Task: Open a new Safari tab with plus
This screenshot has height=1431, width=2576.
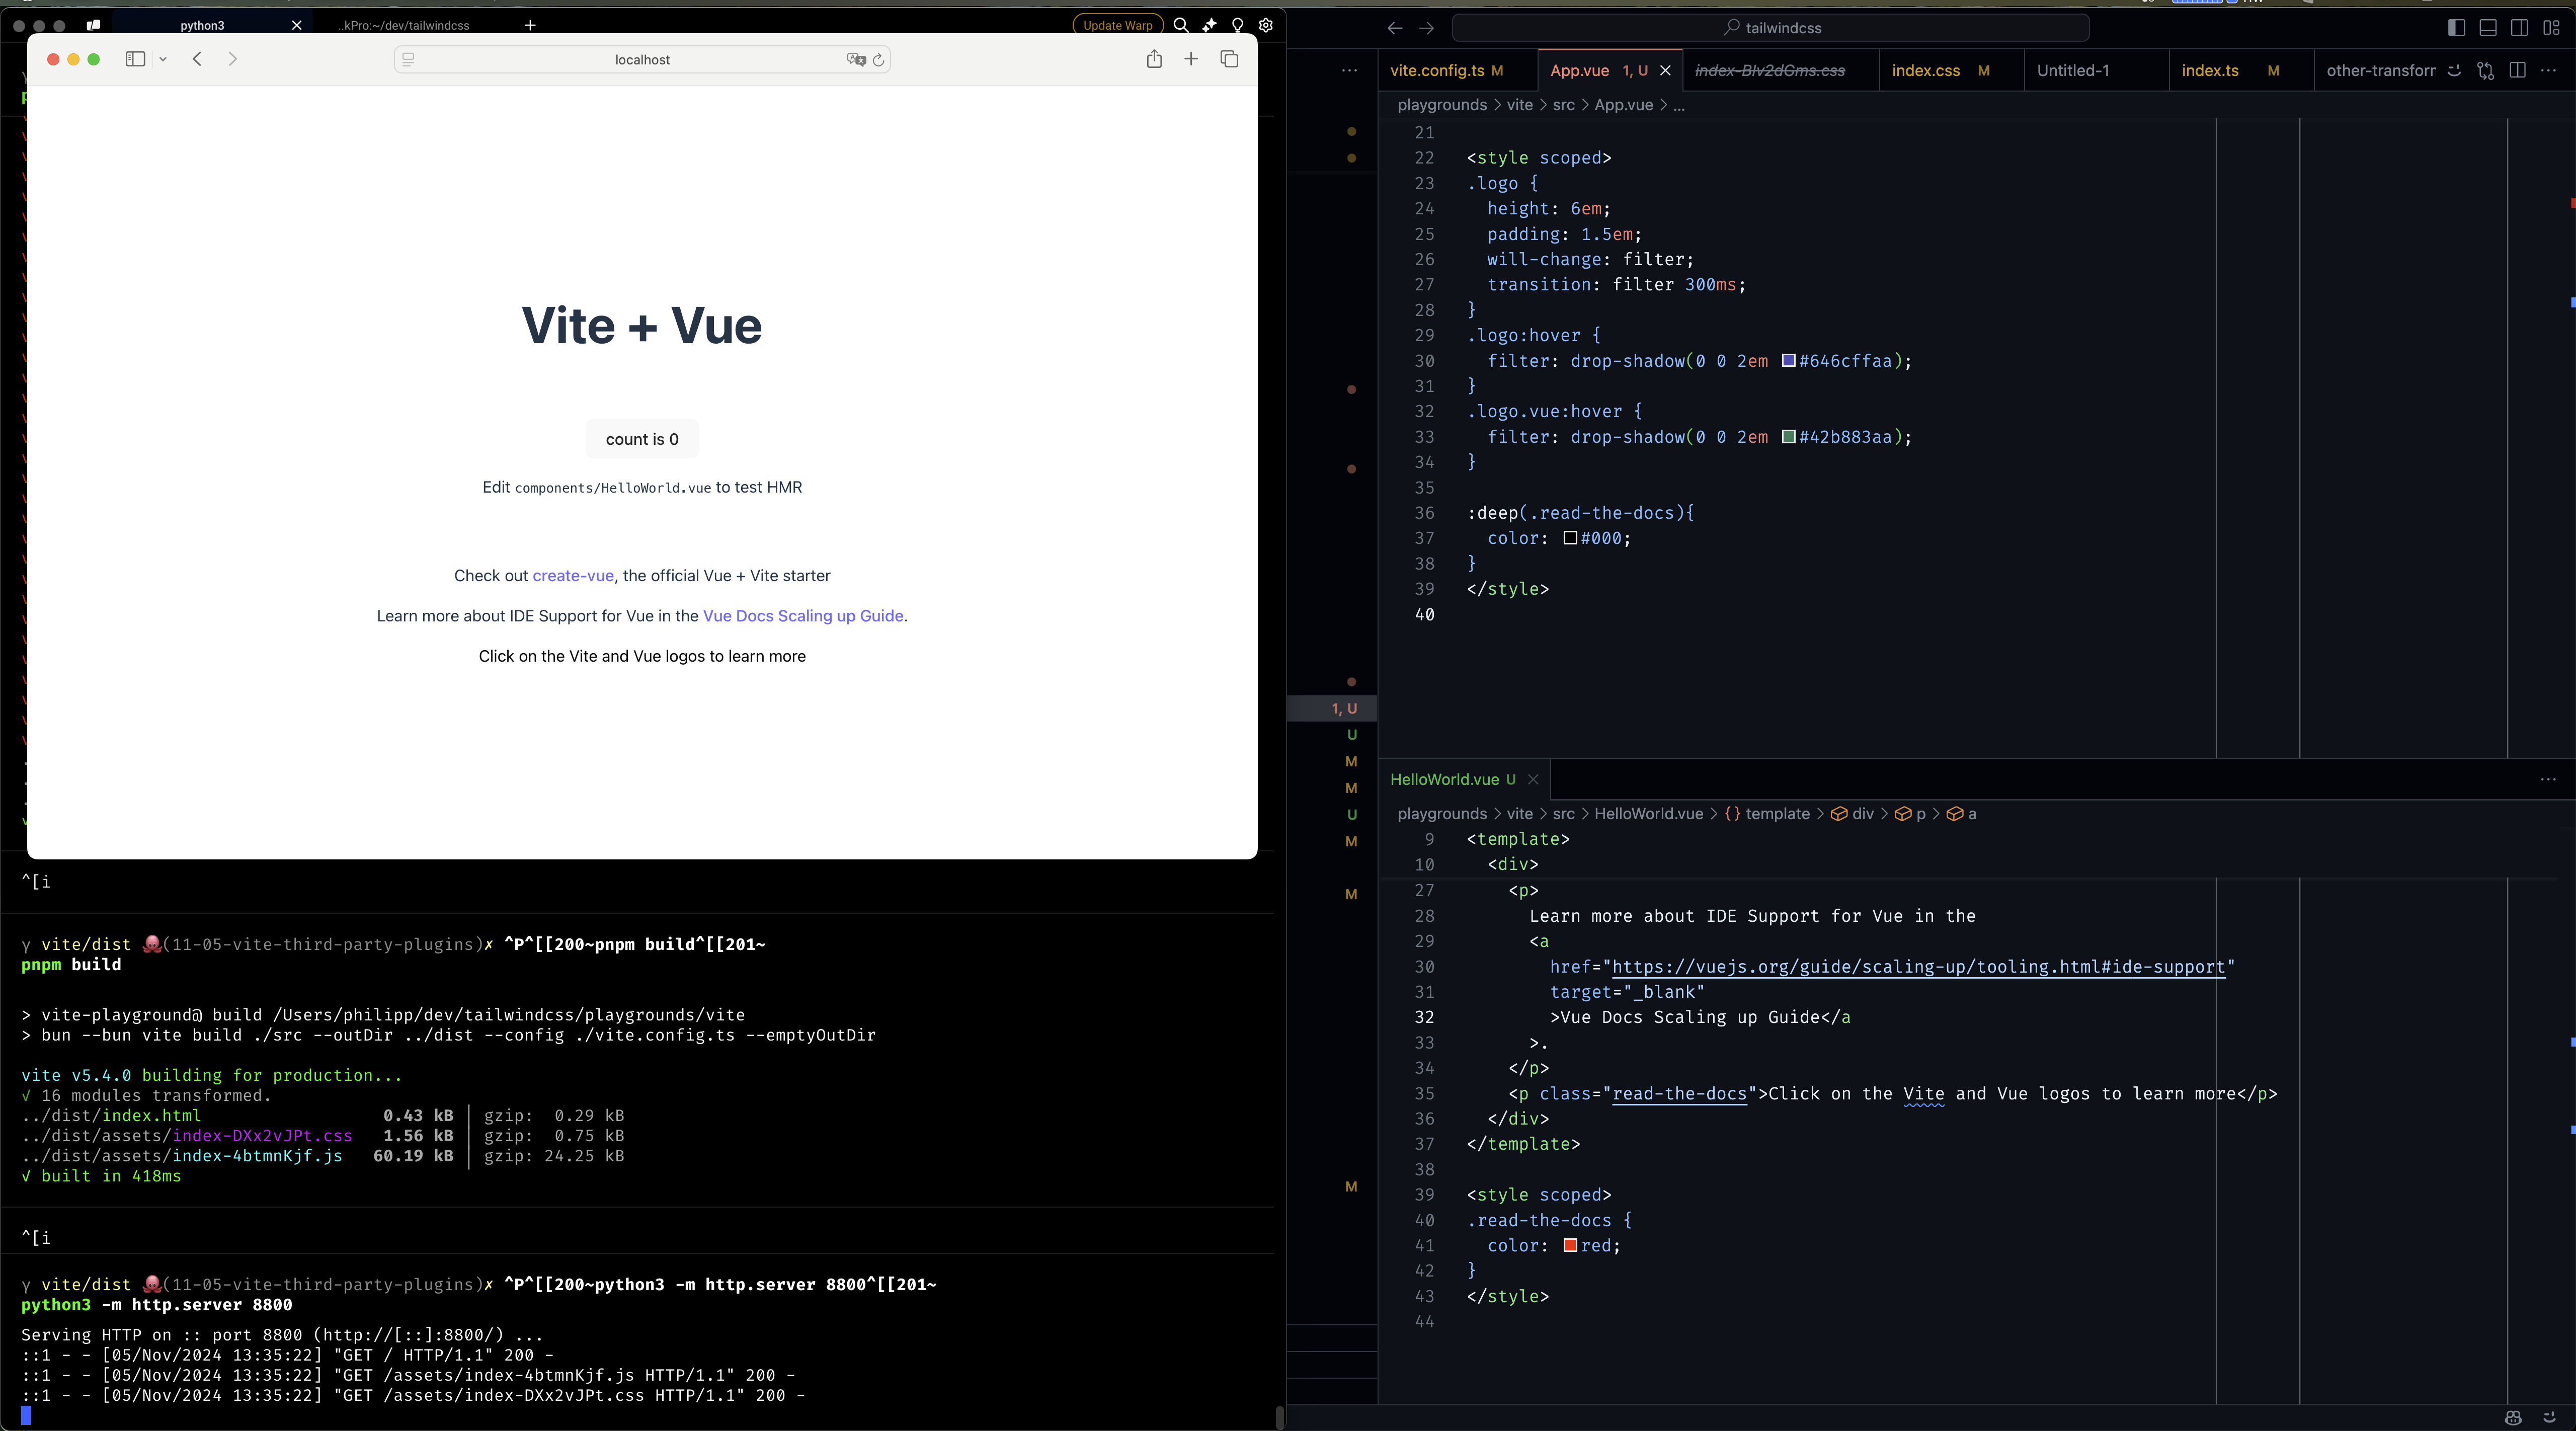Action: tap(1191, 59)
